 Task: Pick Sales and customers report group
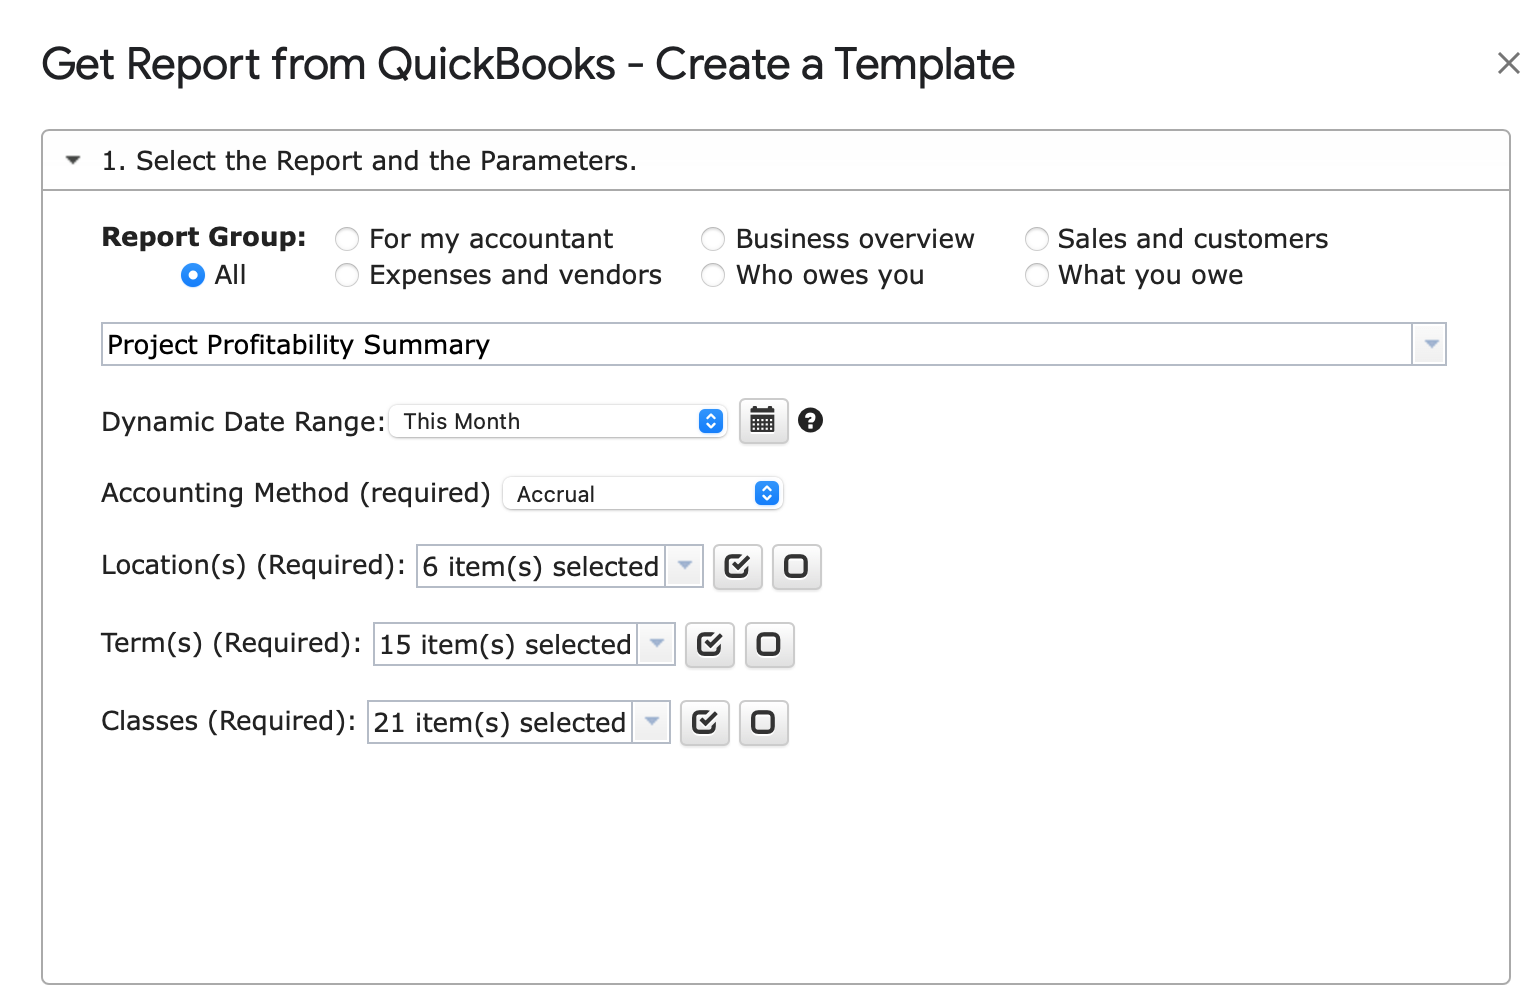tap(1037, 239)
